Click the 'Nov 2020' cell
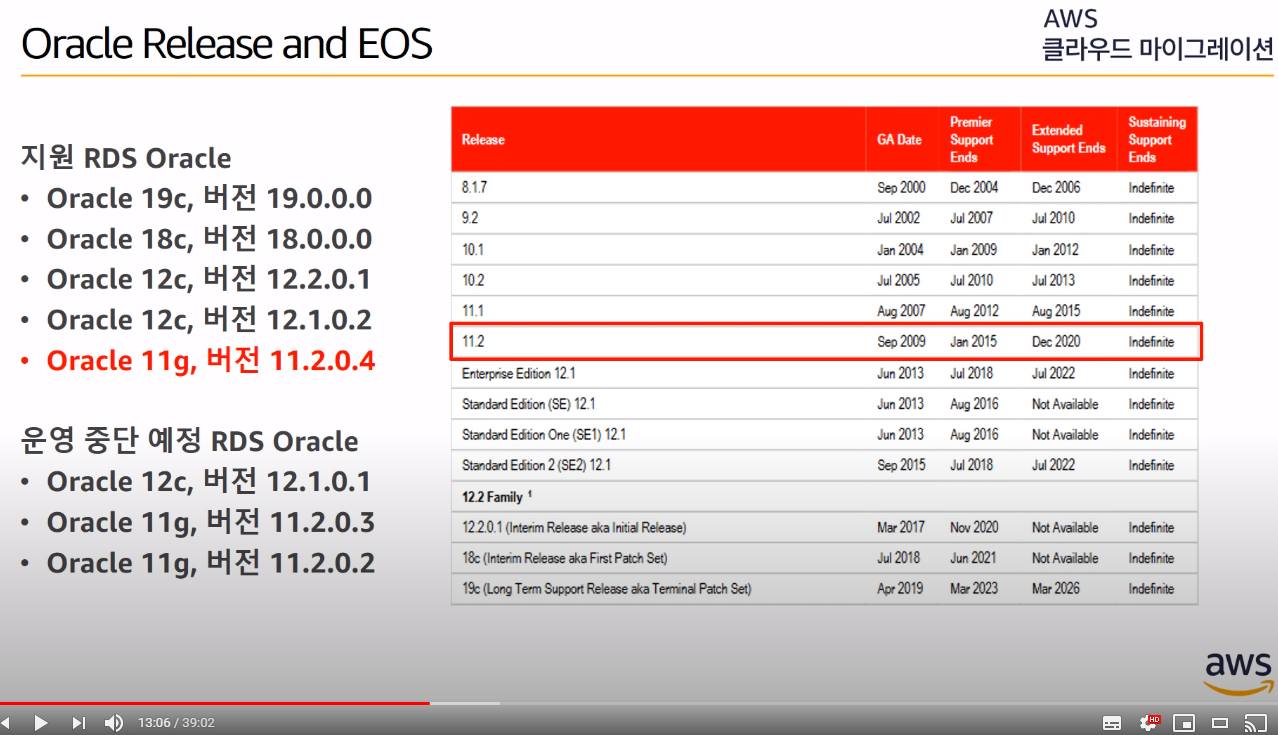The width and height of the screenshot is (1278, 735). (974, 527)
